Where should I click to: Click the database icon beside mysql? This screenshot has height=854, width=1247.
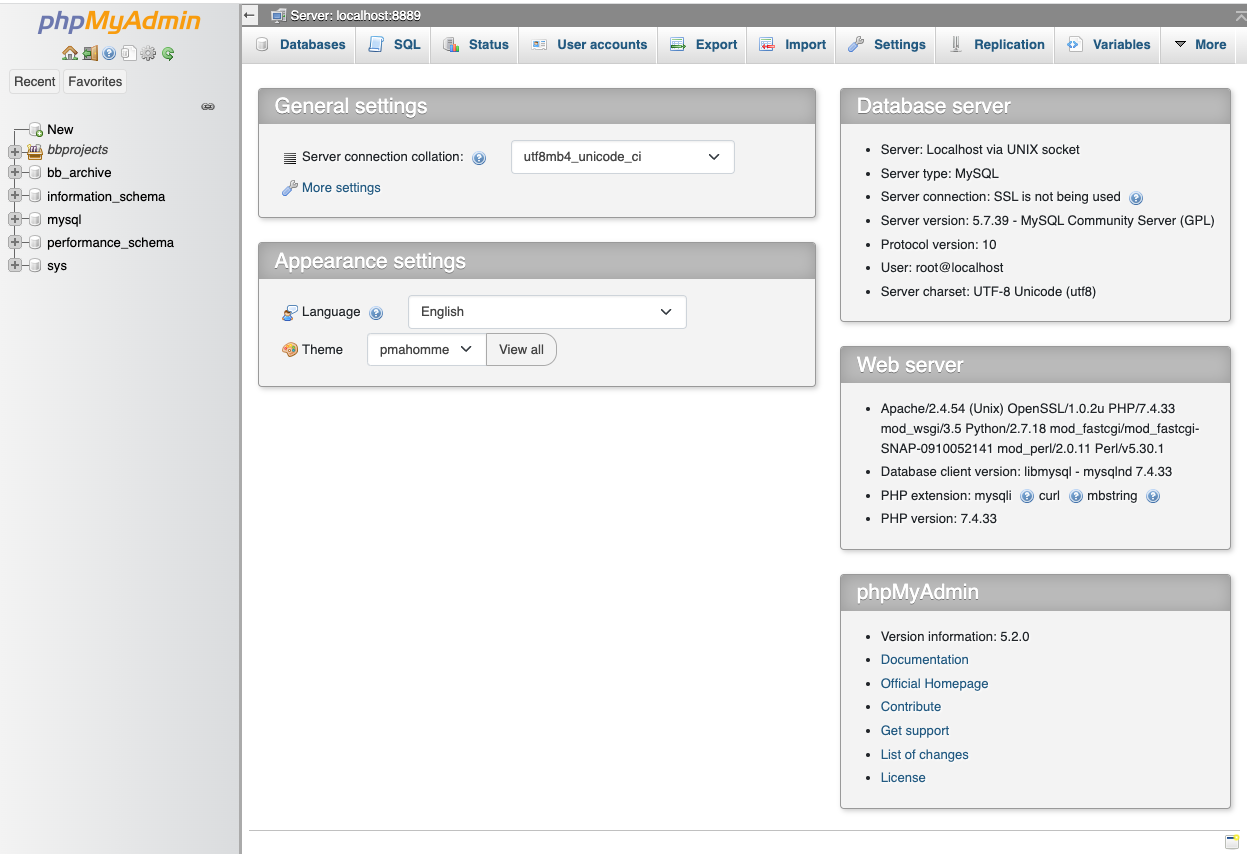pos(35,219)
